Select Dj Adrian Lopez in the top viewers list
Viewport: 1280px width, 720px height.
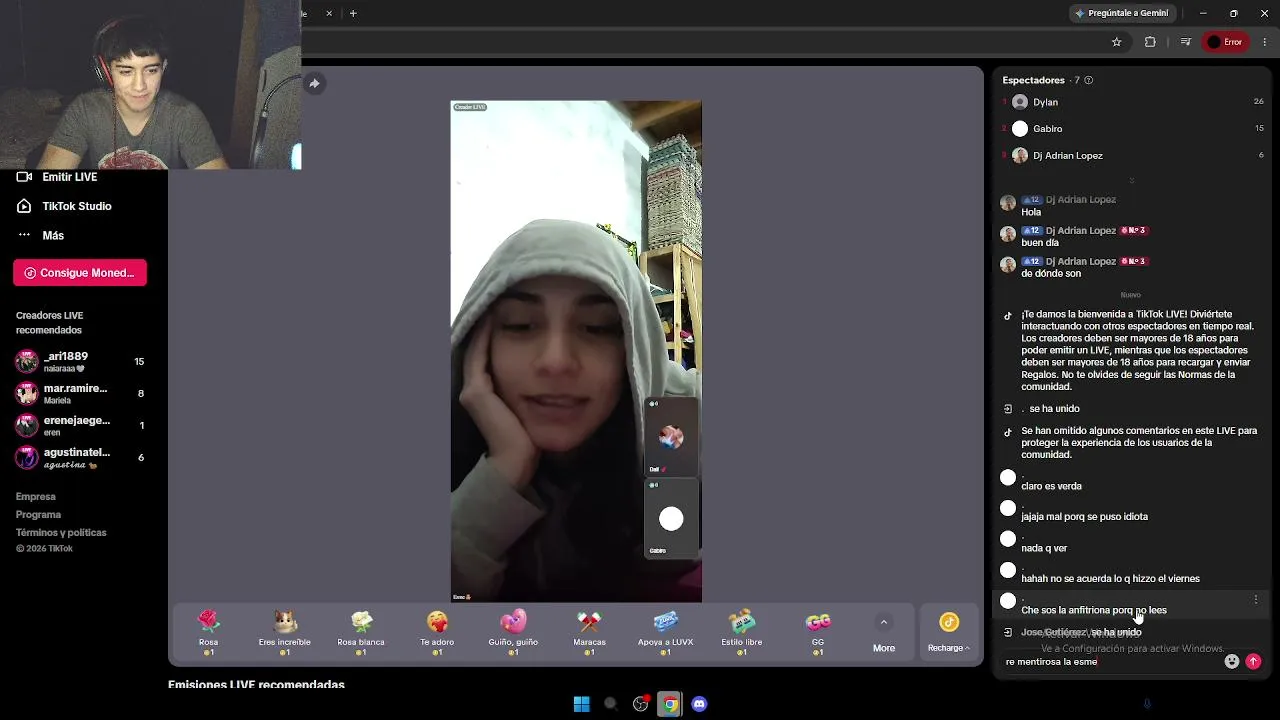(1132, 156)
